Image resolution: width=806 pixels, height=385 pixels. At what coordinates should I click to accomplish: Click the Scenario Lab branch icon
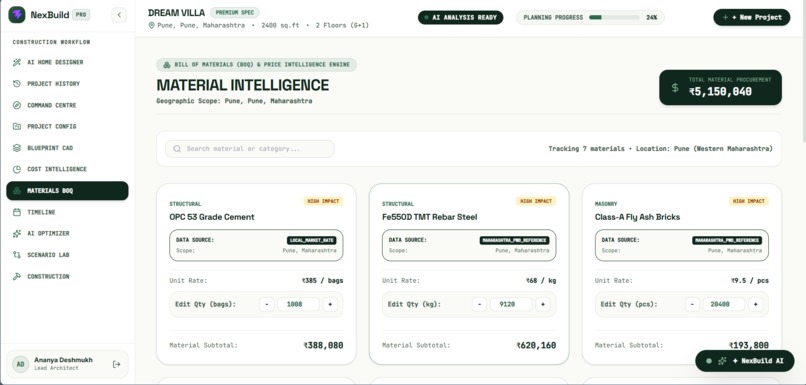tap(17, 255)
